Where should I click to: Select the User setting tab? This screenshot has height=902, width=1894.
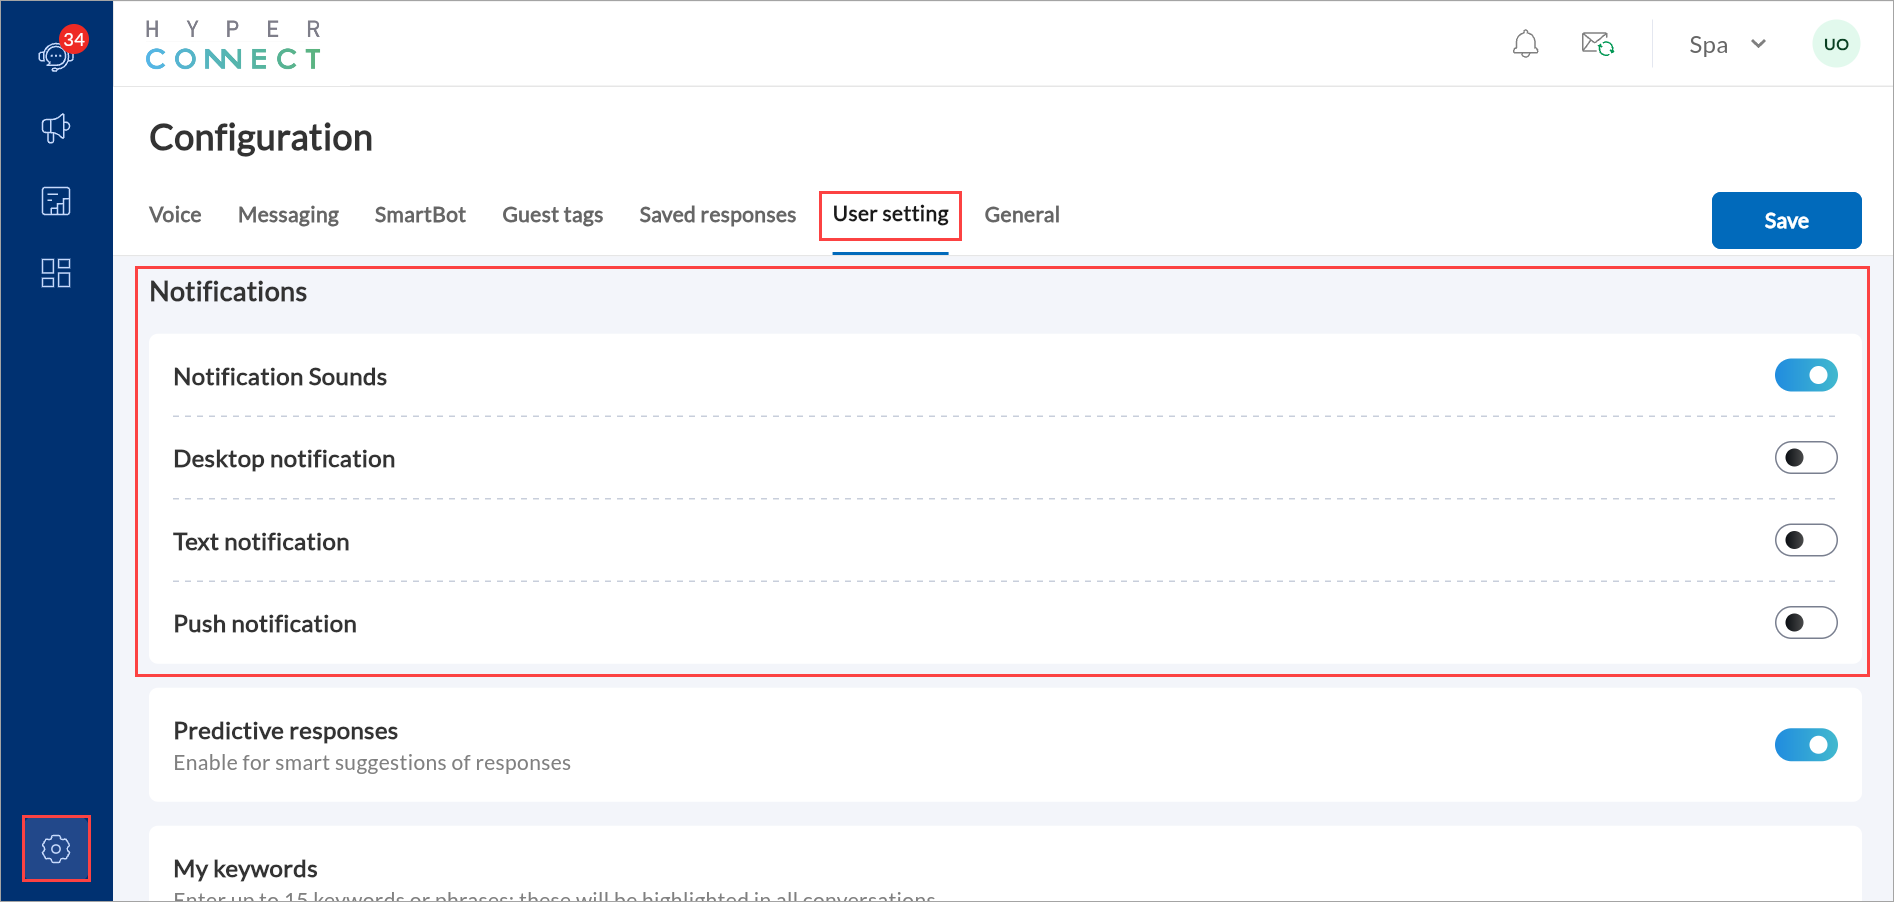point(890,214)
